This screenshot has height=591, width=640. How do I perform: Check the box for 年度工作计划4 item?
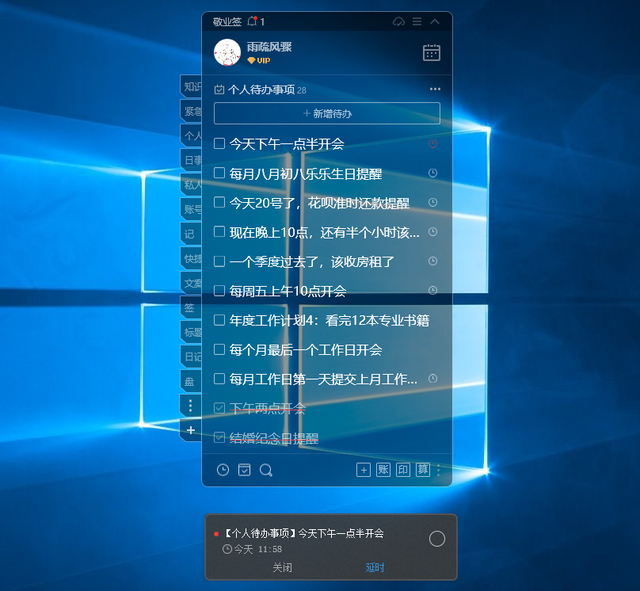tap(219, 320)
